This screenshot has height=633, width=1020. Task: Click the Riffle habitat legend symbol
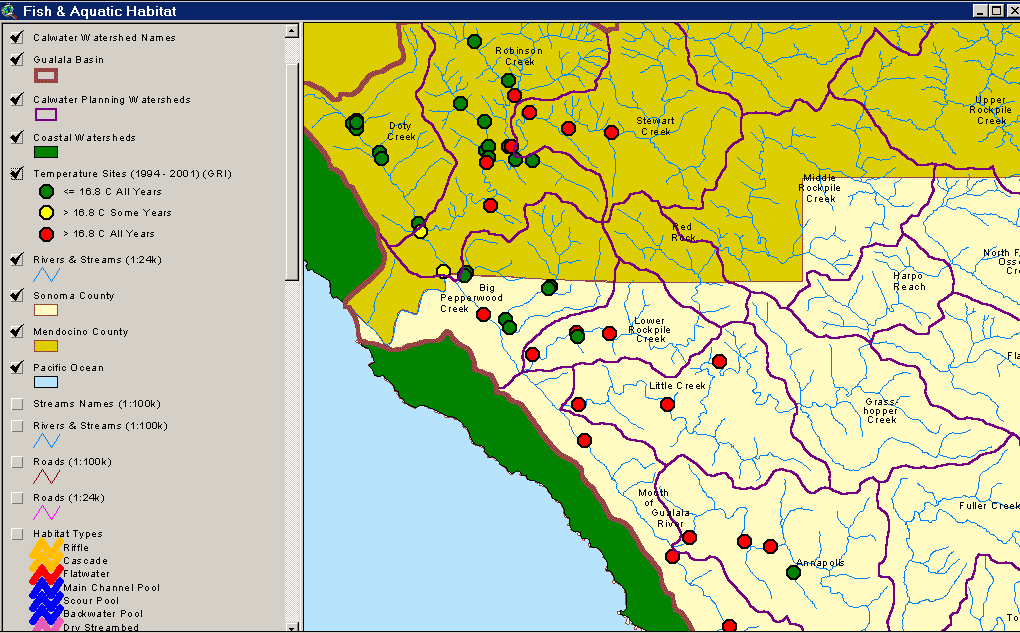46,548
